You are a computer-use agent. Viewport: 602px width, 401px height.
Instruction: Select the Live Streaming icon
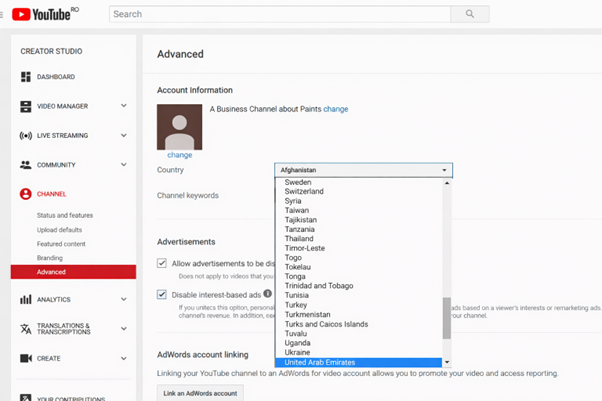(x=26, y=136)
